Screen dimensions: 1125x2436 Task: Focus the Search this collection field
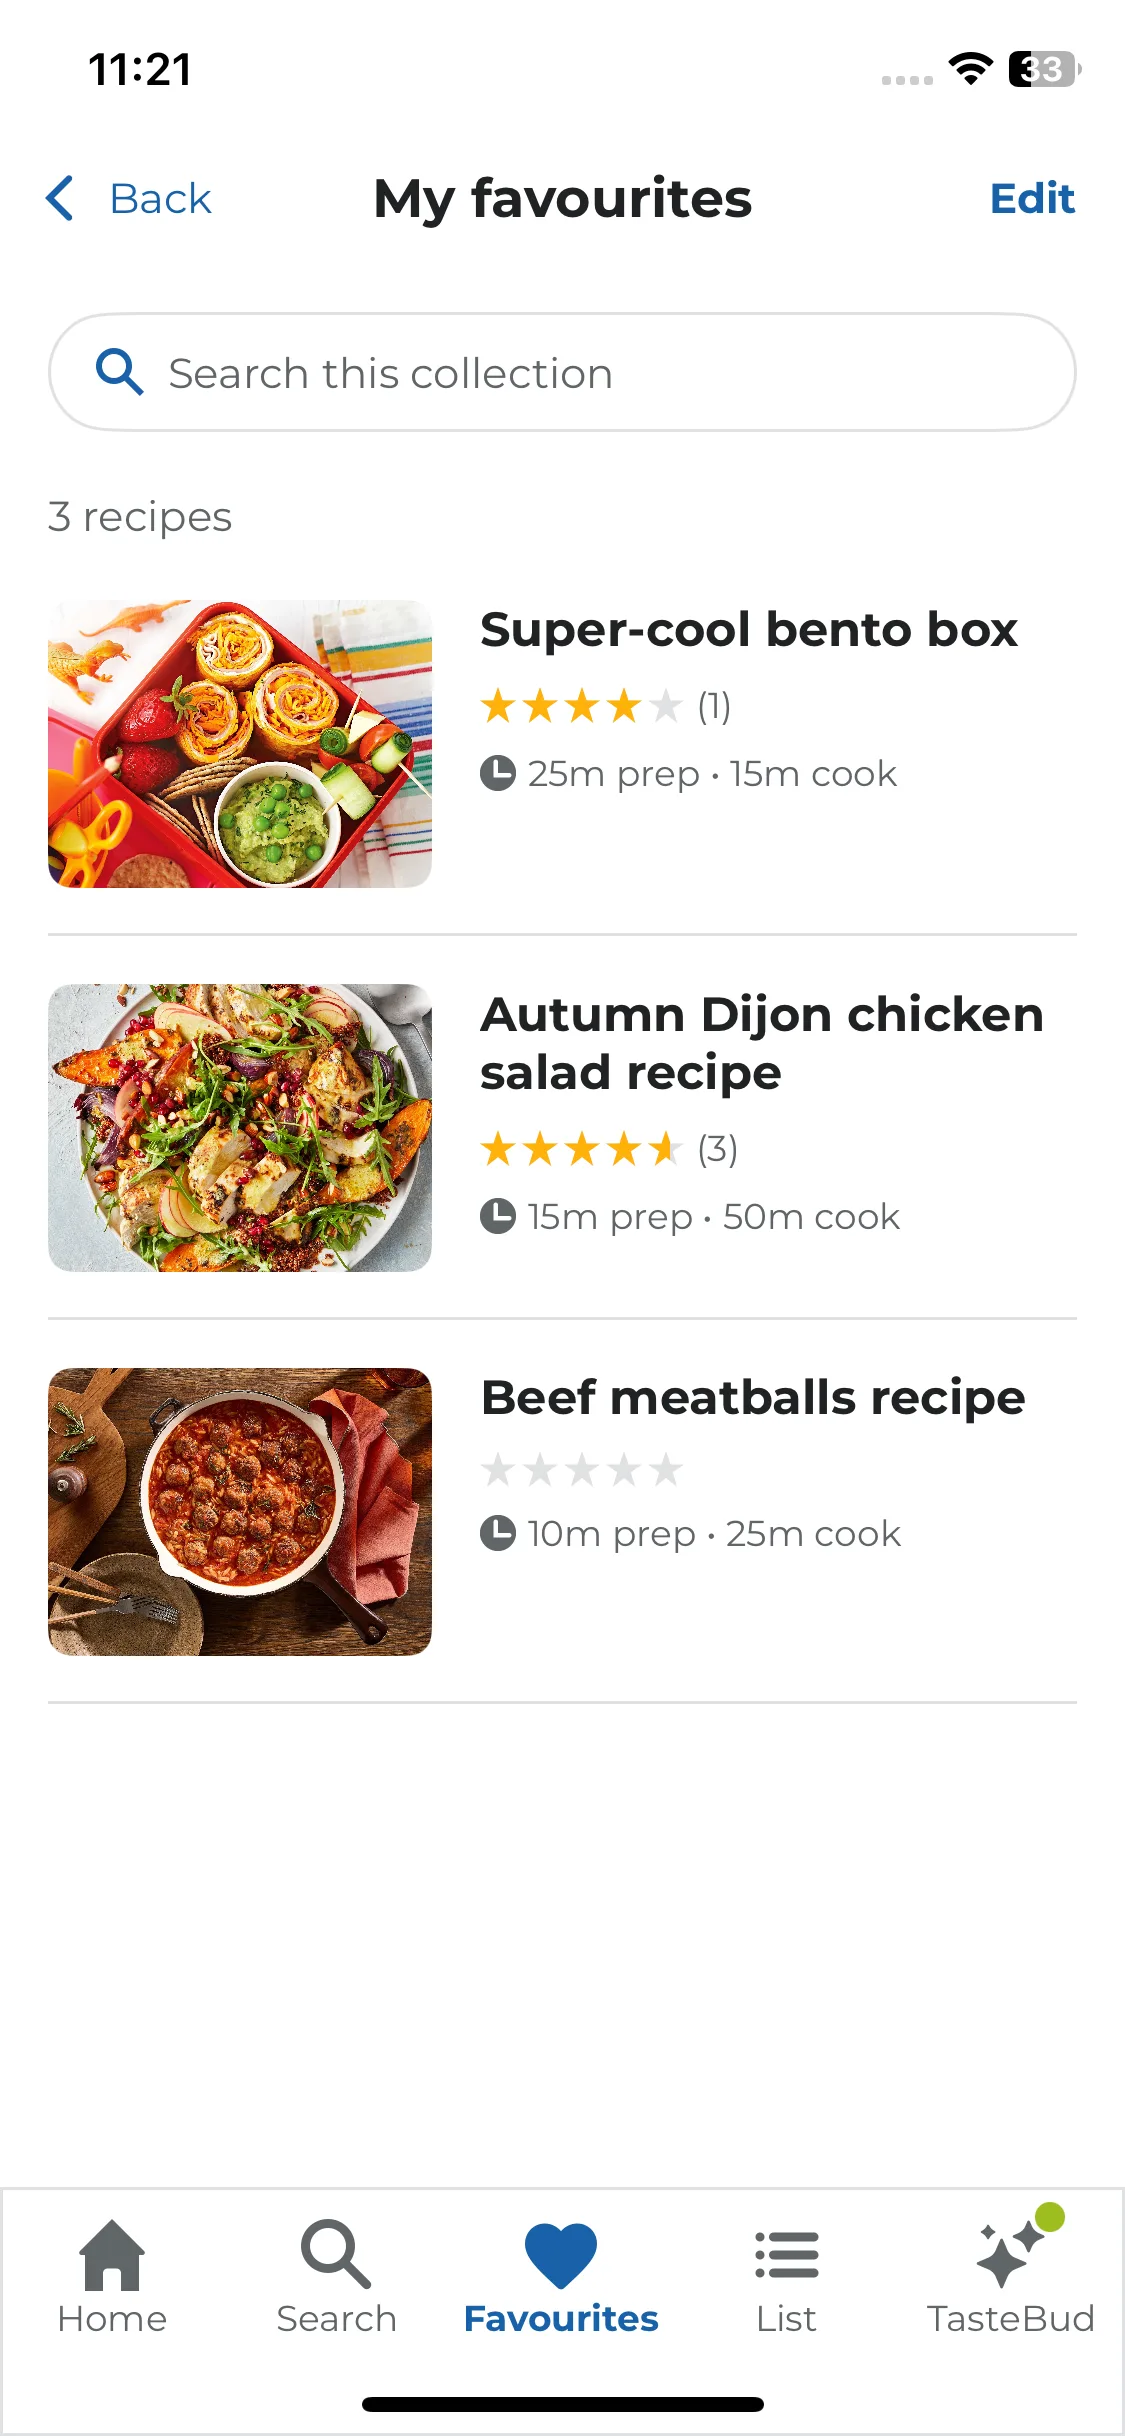pos(562,372)
